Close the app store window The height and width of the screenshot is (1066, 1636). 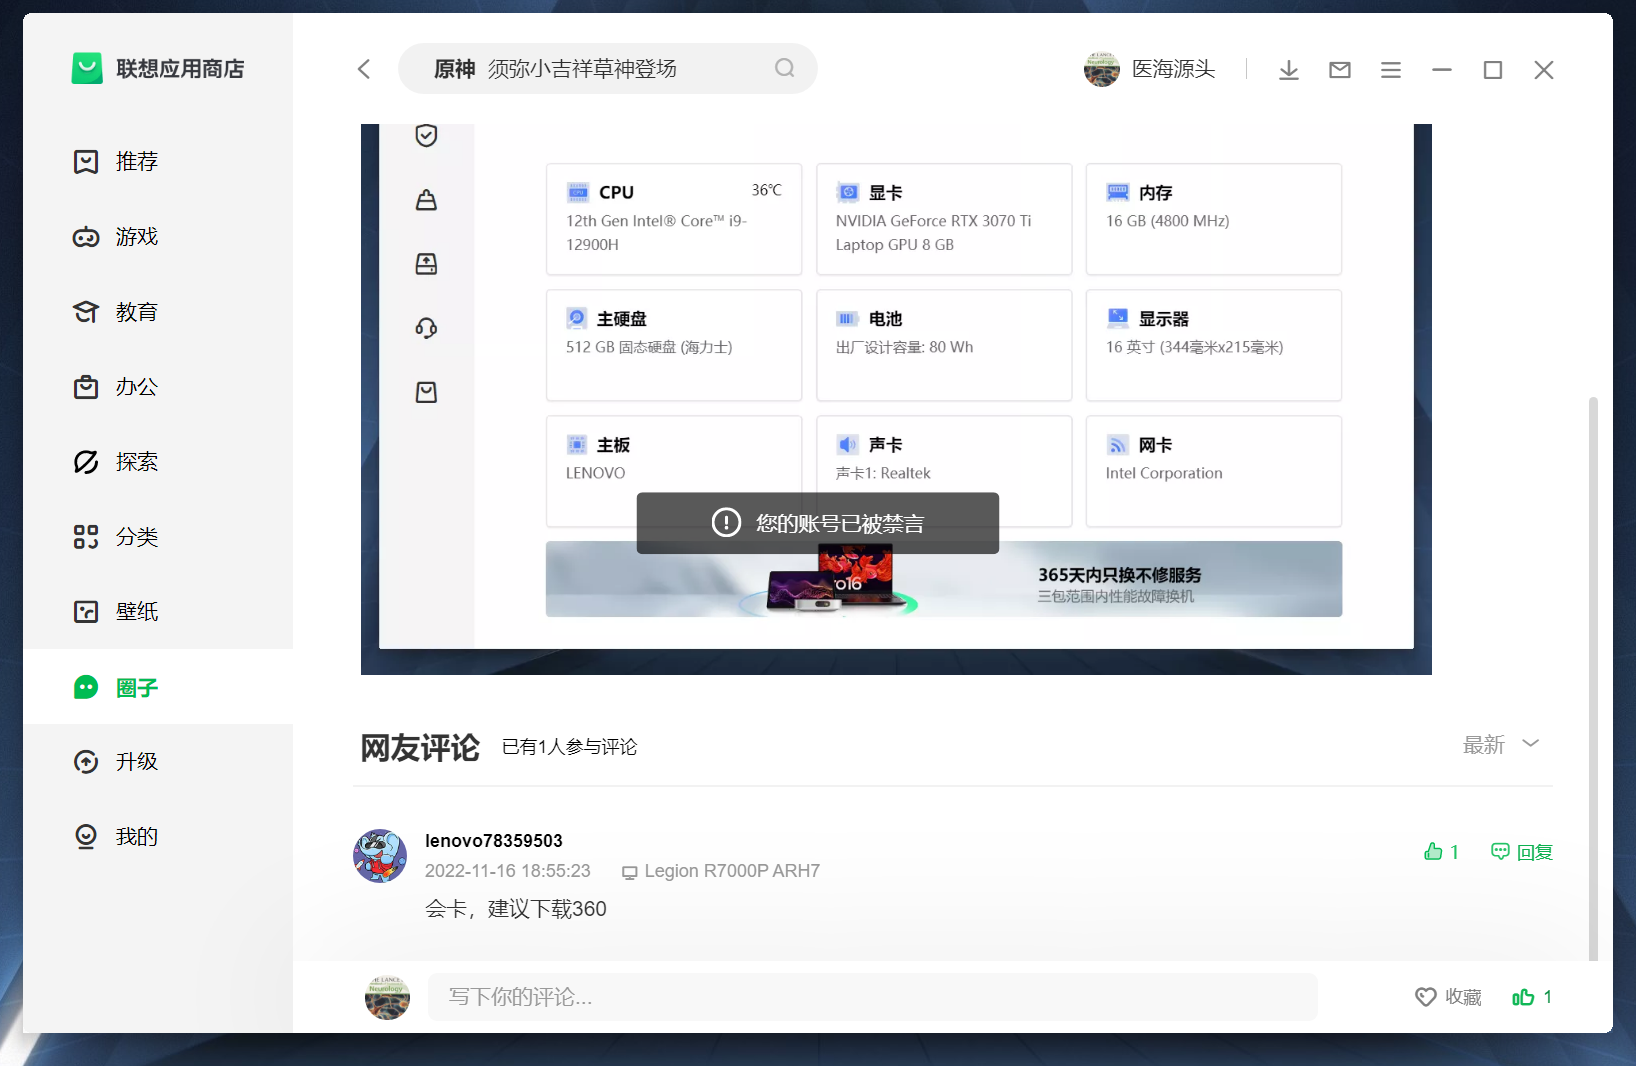(1544, 70)
